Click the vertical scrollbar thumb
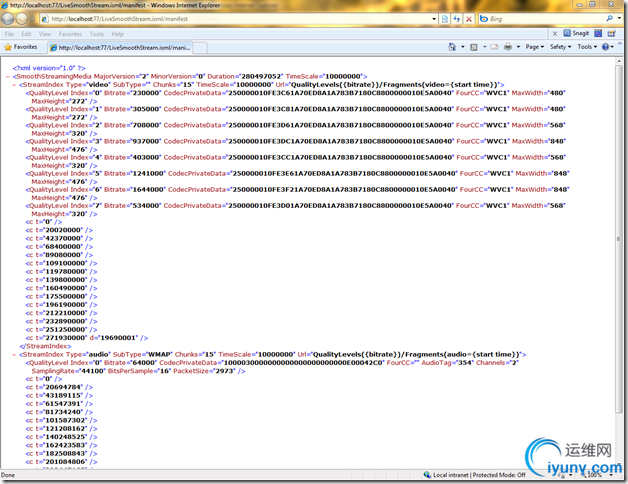Screen dimensions: 628x484 coord(618,239)
